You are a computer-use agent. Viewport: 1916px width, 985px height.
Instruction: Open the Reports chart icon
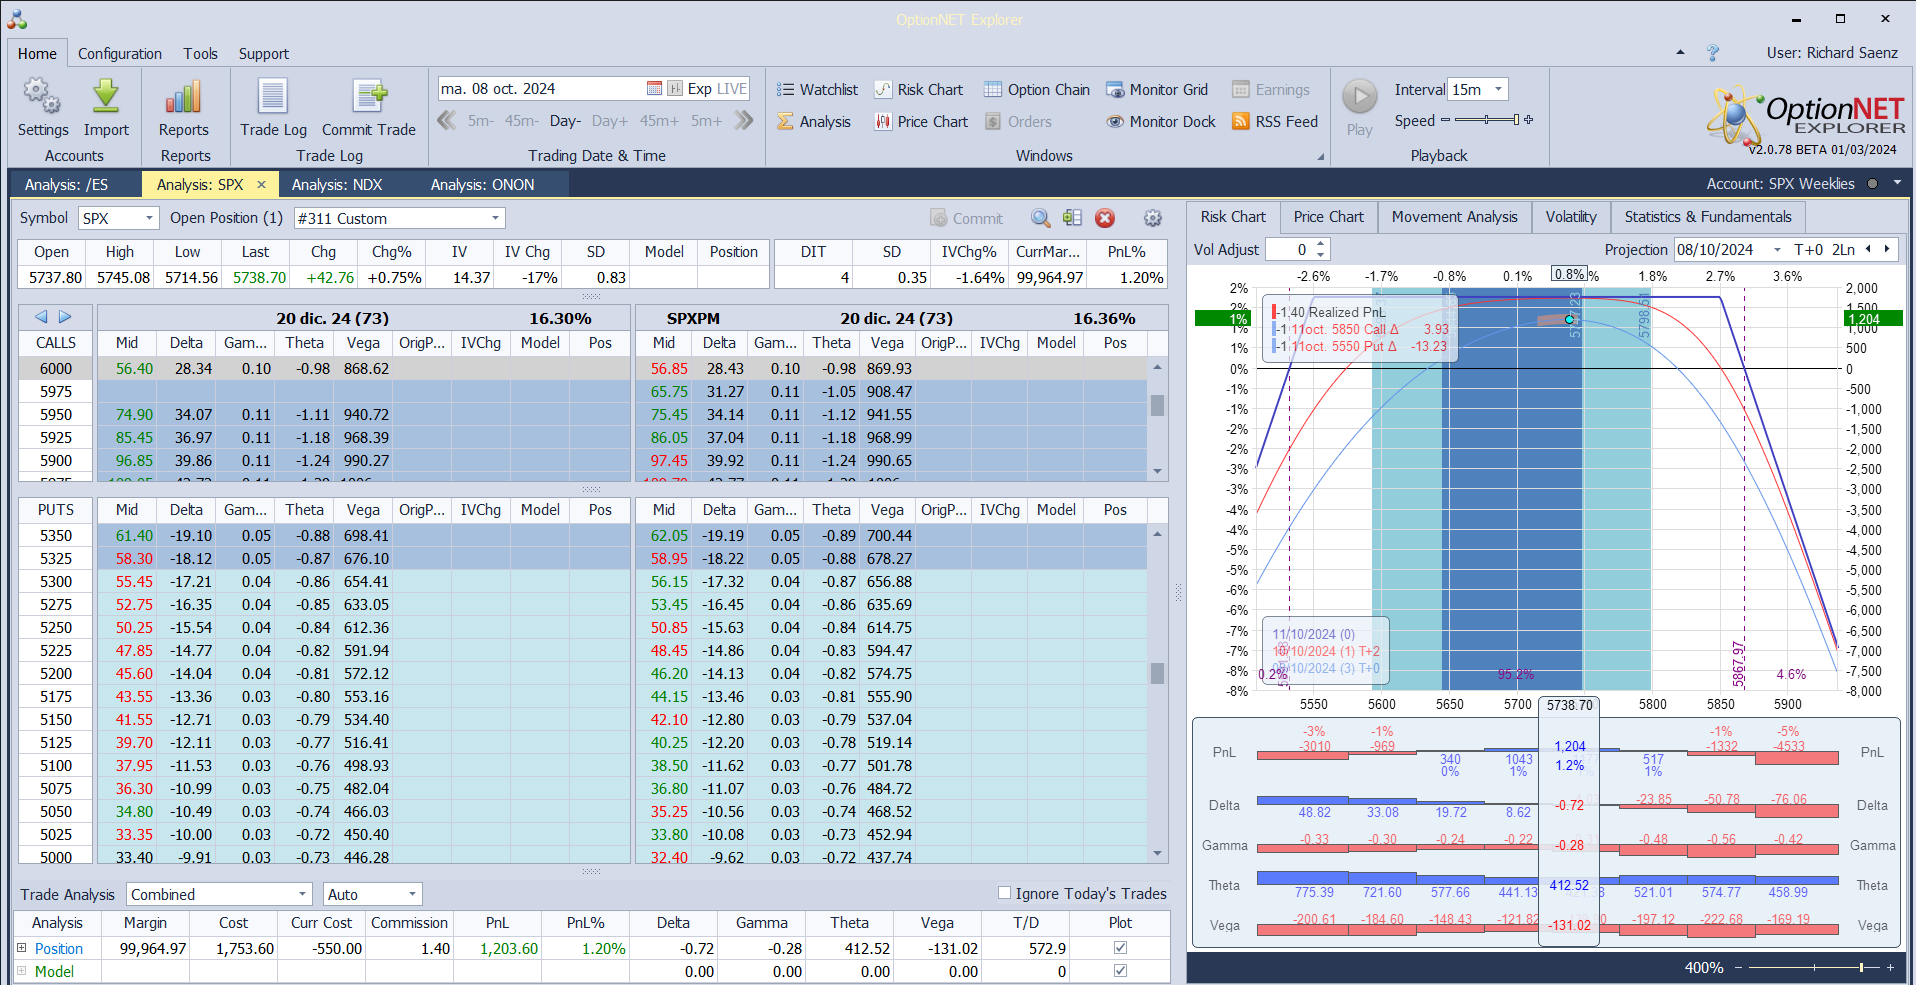click(x=184, y=97)
